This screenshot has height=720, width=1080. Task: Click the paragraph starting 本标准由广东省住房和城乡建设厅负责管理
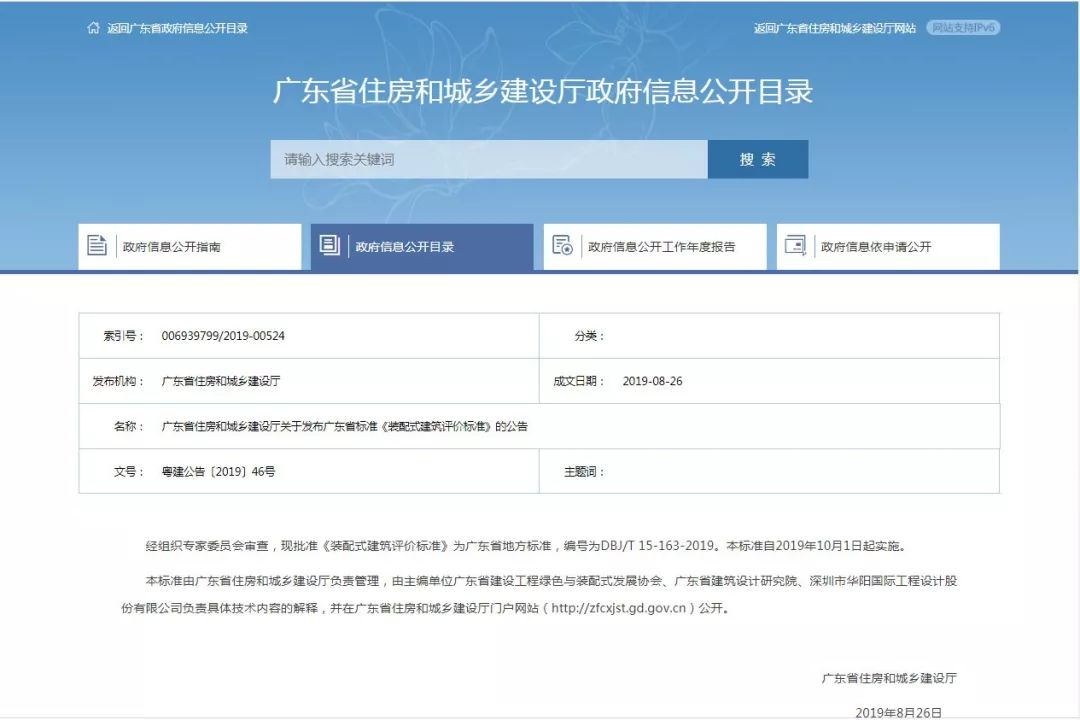click(539, 595)
